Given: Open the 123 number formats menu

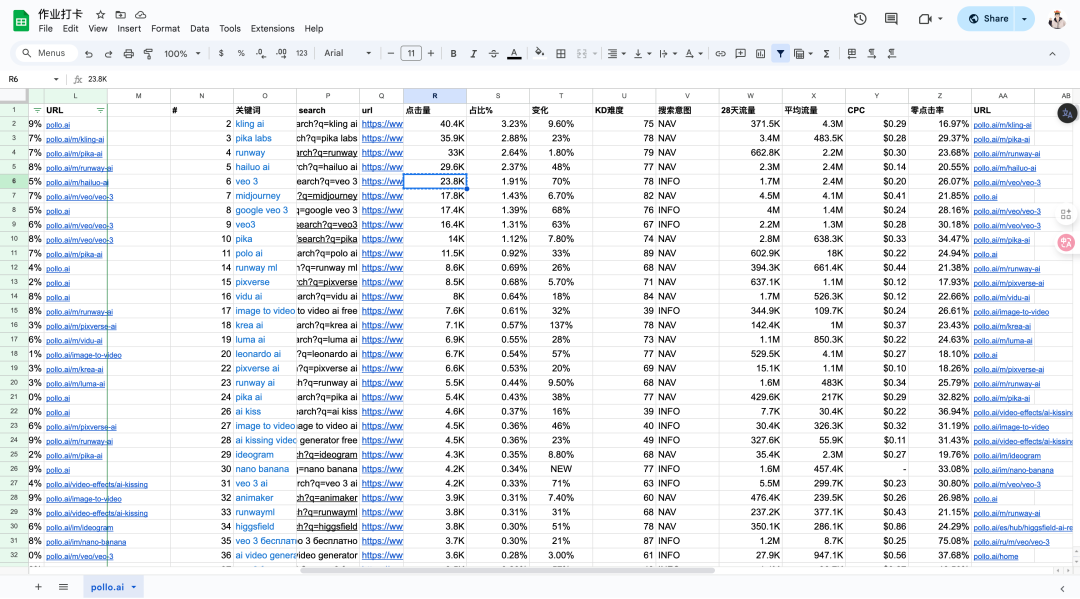Looking at the screenshot, I should coord(302,53).
